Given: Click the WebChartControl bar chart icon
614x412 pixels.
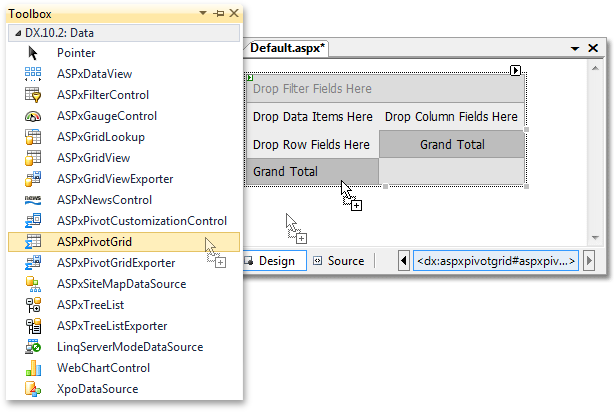Looking at the screenshot, I should coord(33,368).
